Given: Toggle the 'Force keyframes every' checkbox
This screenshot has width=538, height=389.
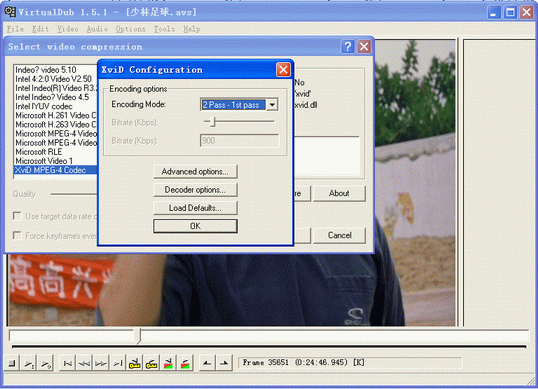Looking at the screenshot, I should (17, 235).
